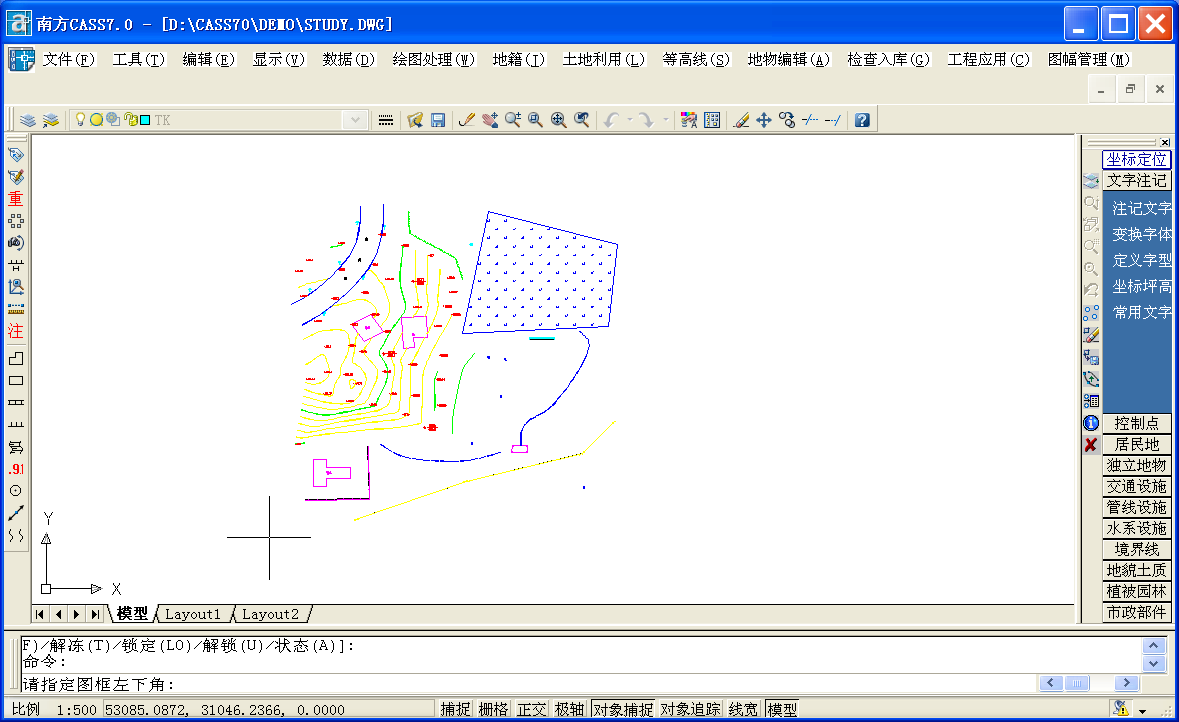Toggle layer freeze sun icon
The height and width of the screenshot is (722, 1179).
[x=96, y=120]
